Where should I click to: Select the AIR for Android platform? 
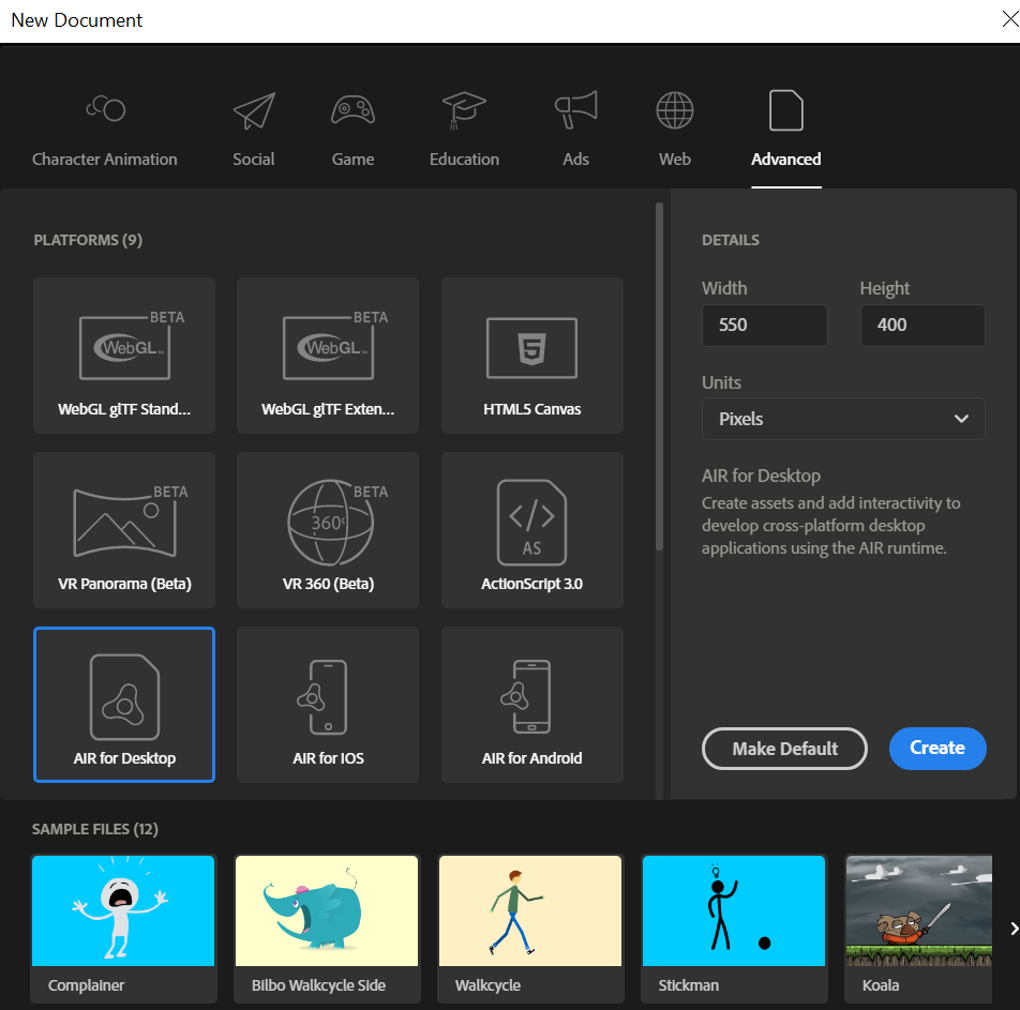[x=531, y=704]
